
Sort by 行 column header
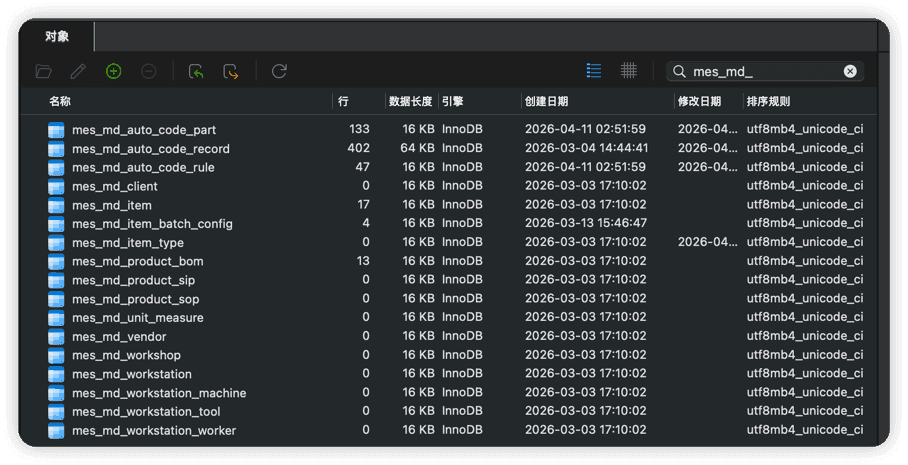tap(343, 101)
